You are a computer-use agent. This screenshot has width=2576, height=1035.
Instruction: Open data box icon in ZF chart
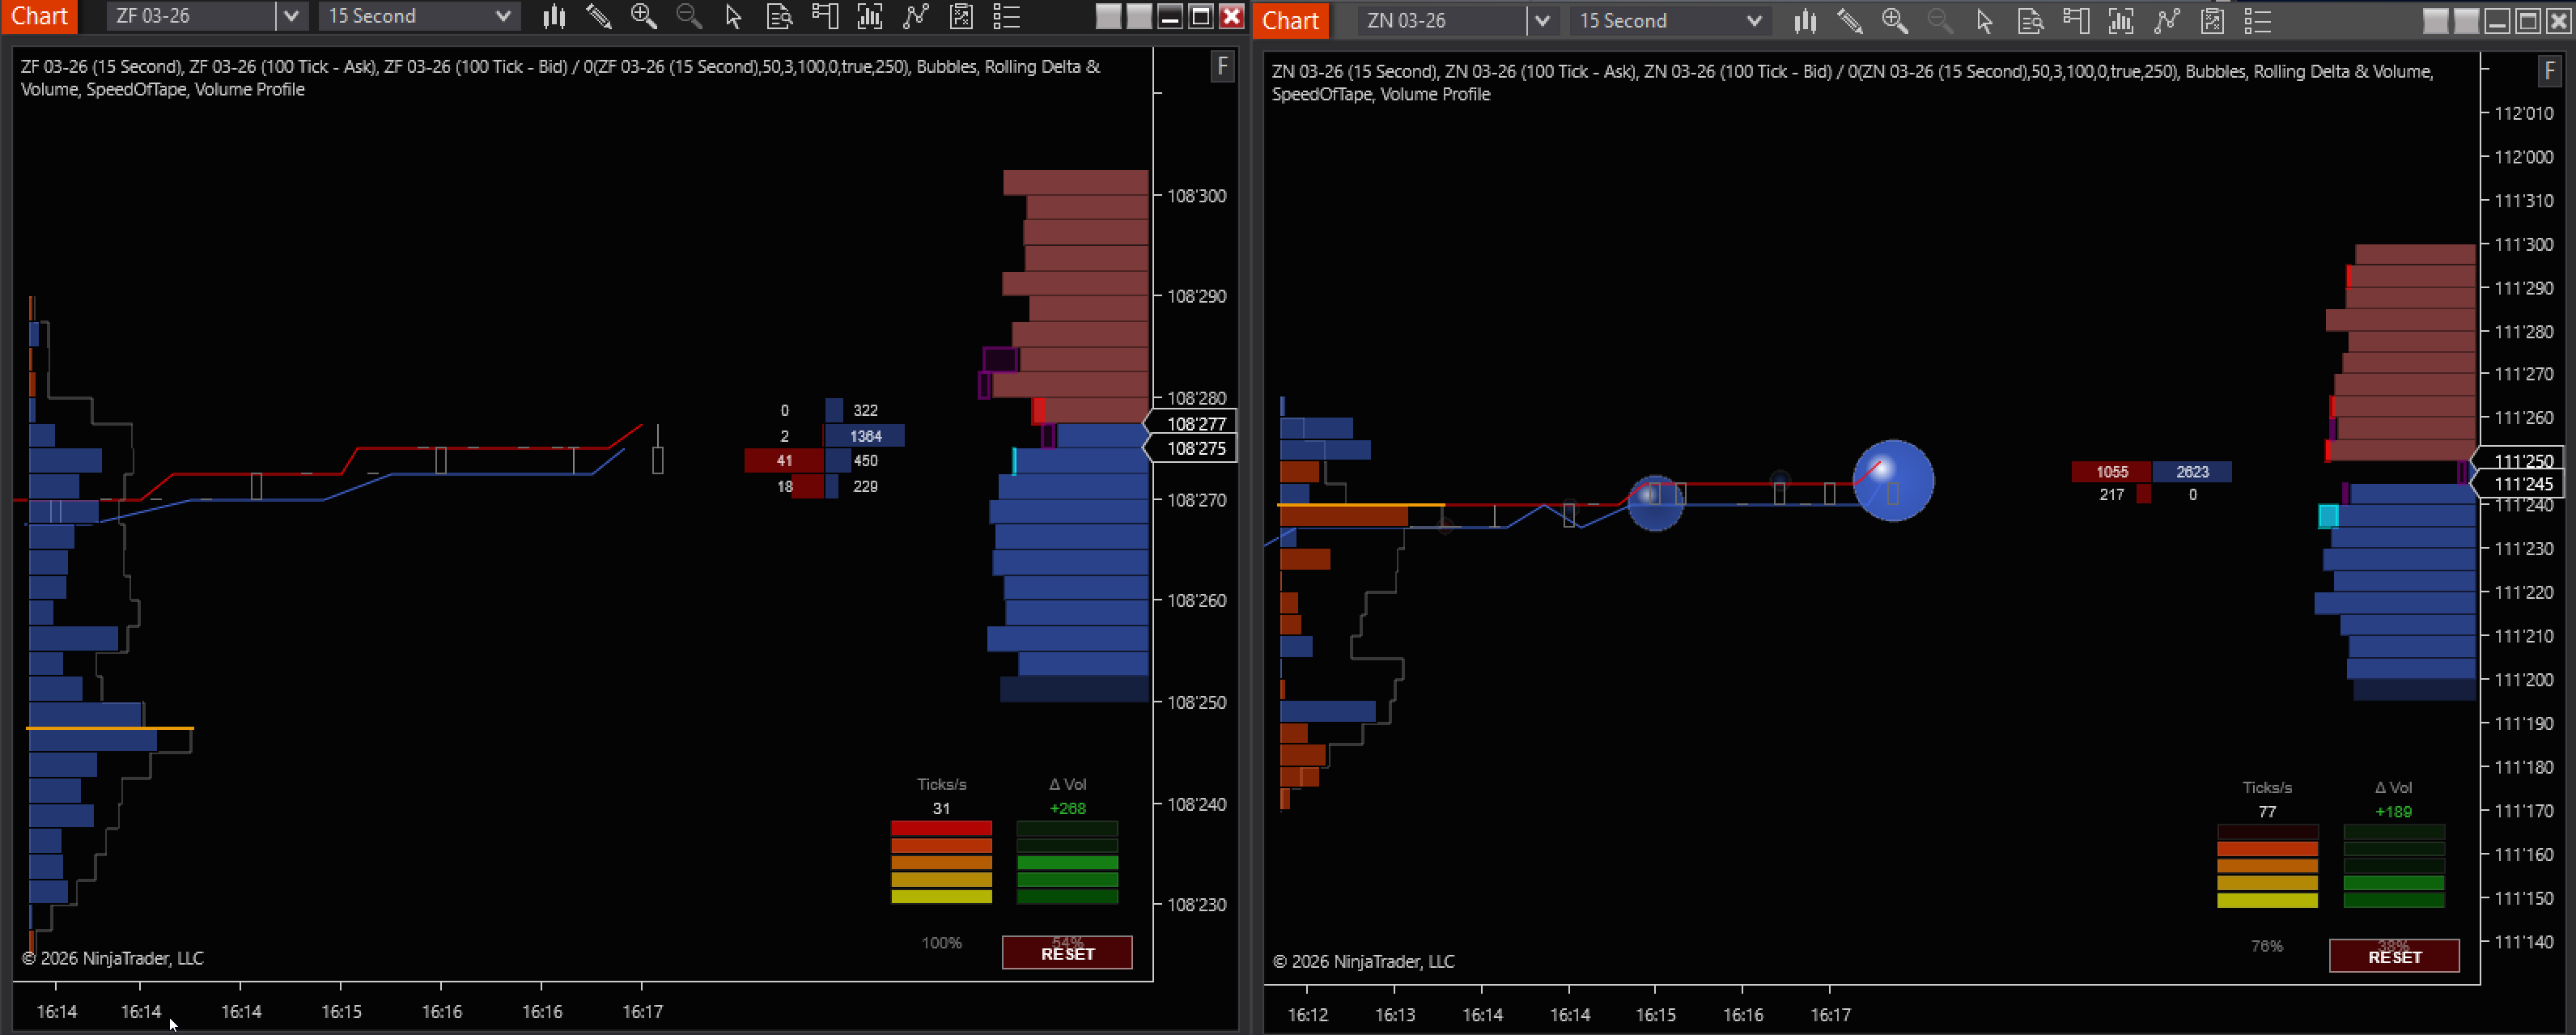point(778,16)
